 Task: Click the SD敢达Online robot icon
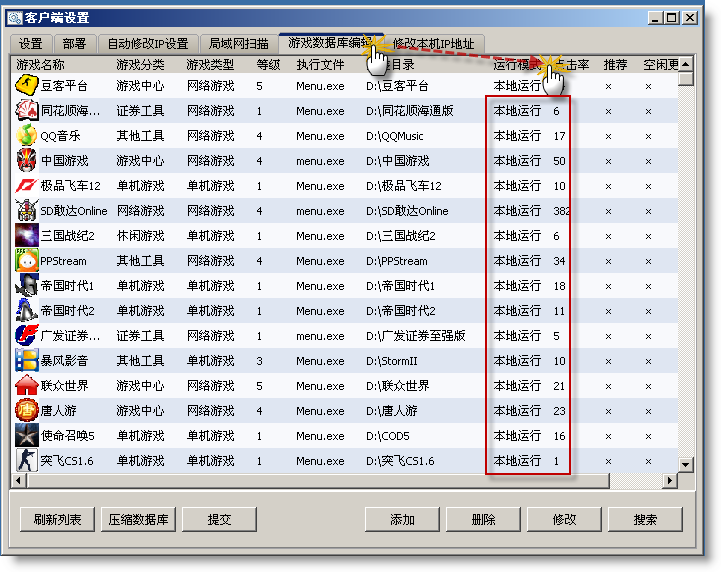click(x=26, y=211)
